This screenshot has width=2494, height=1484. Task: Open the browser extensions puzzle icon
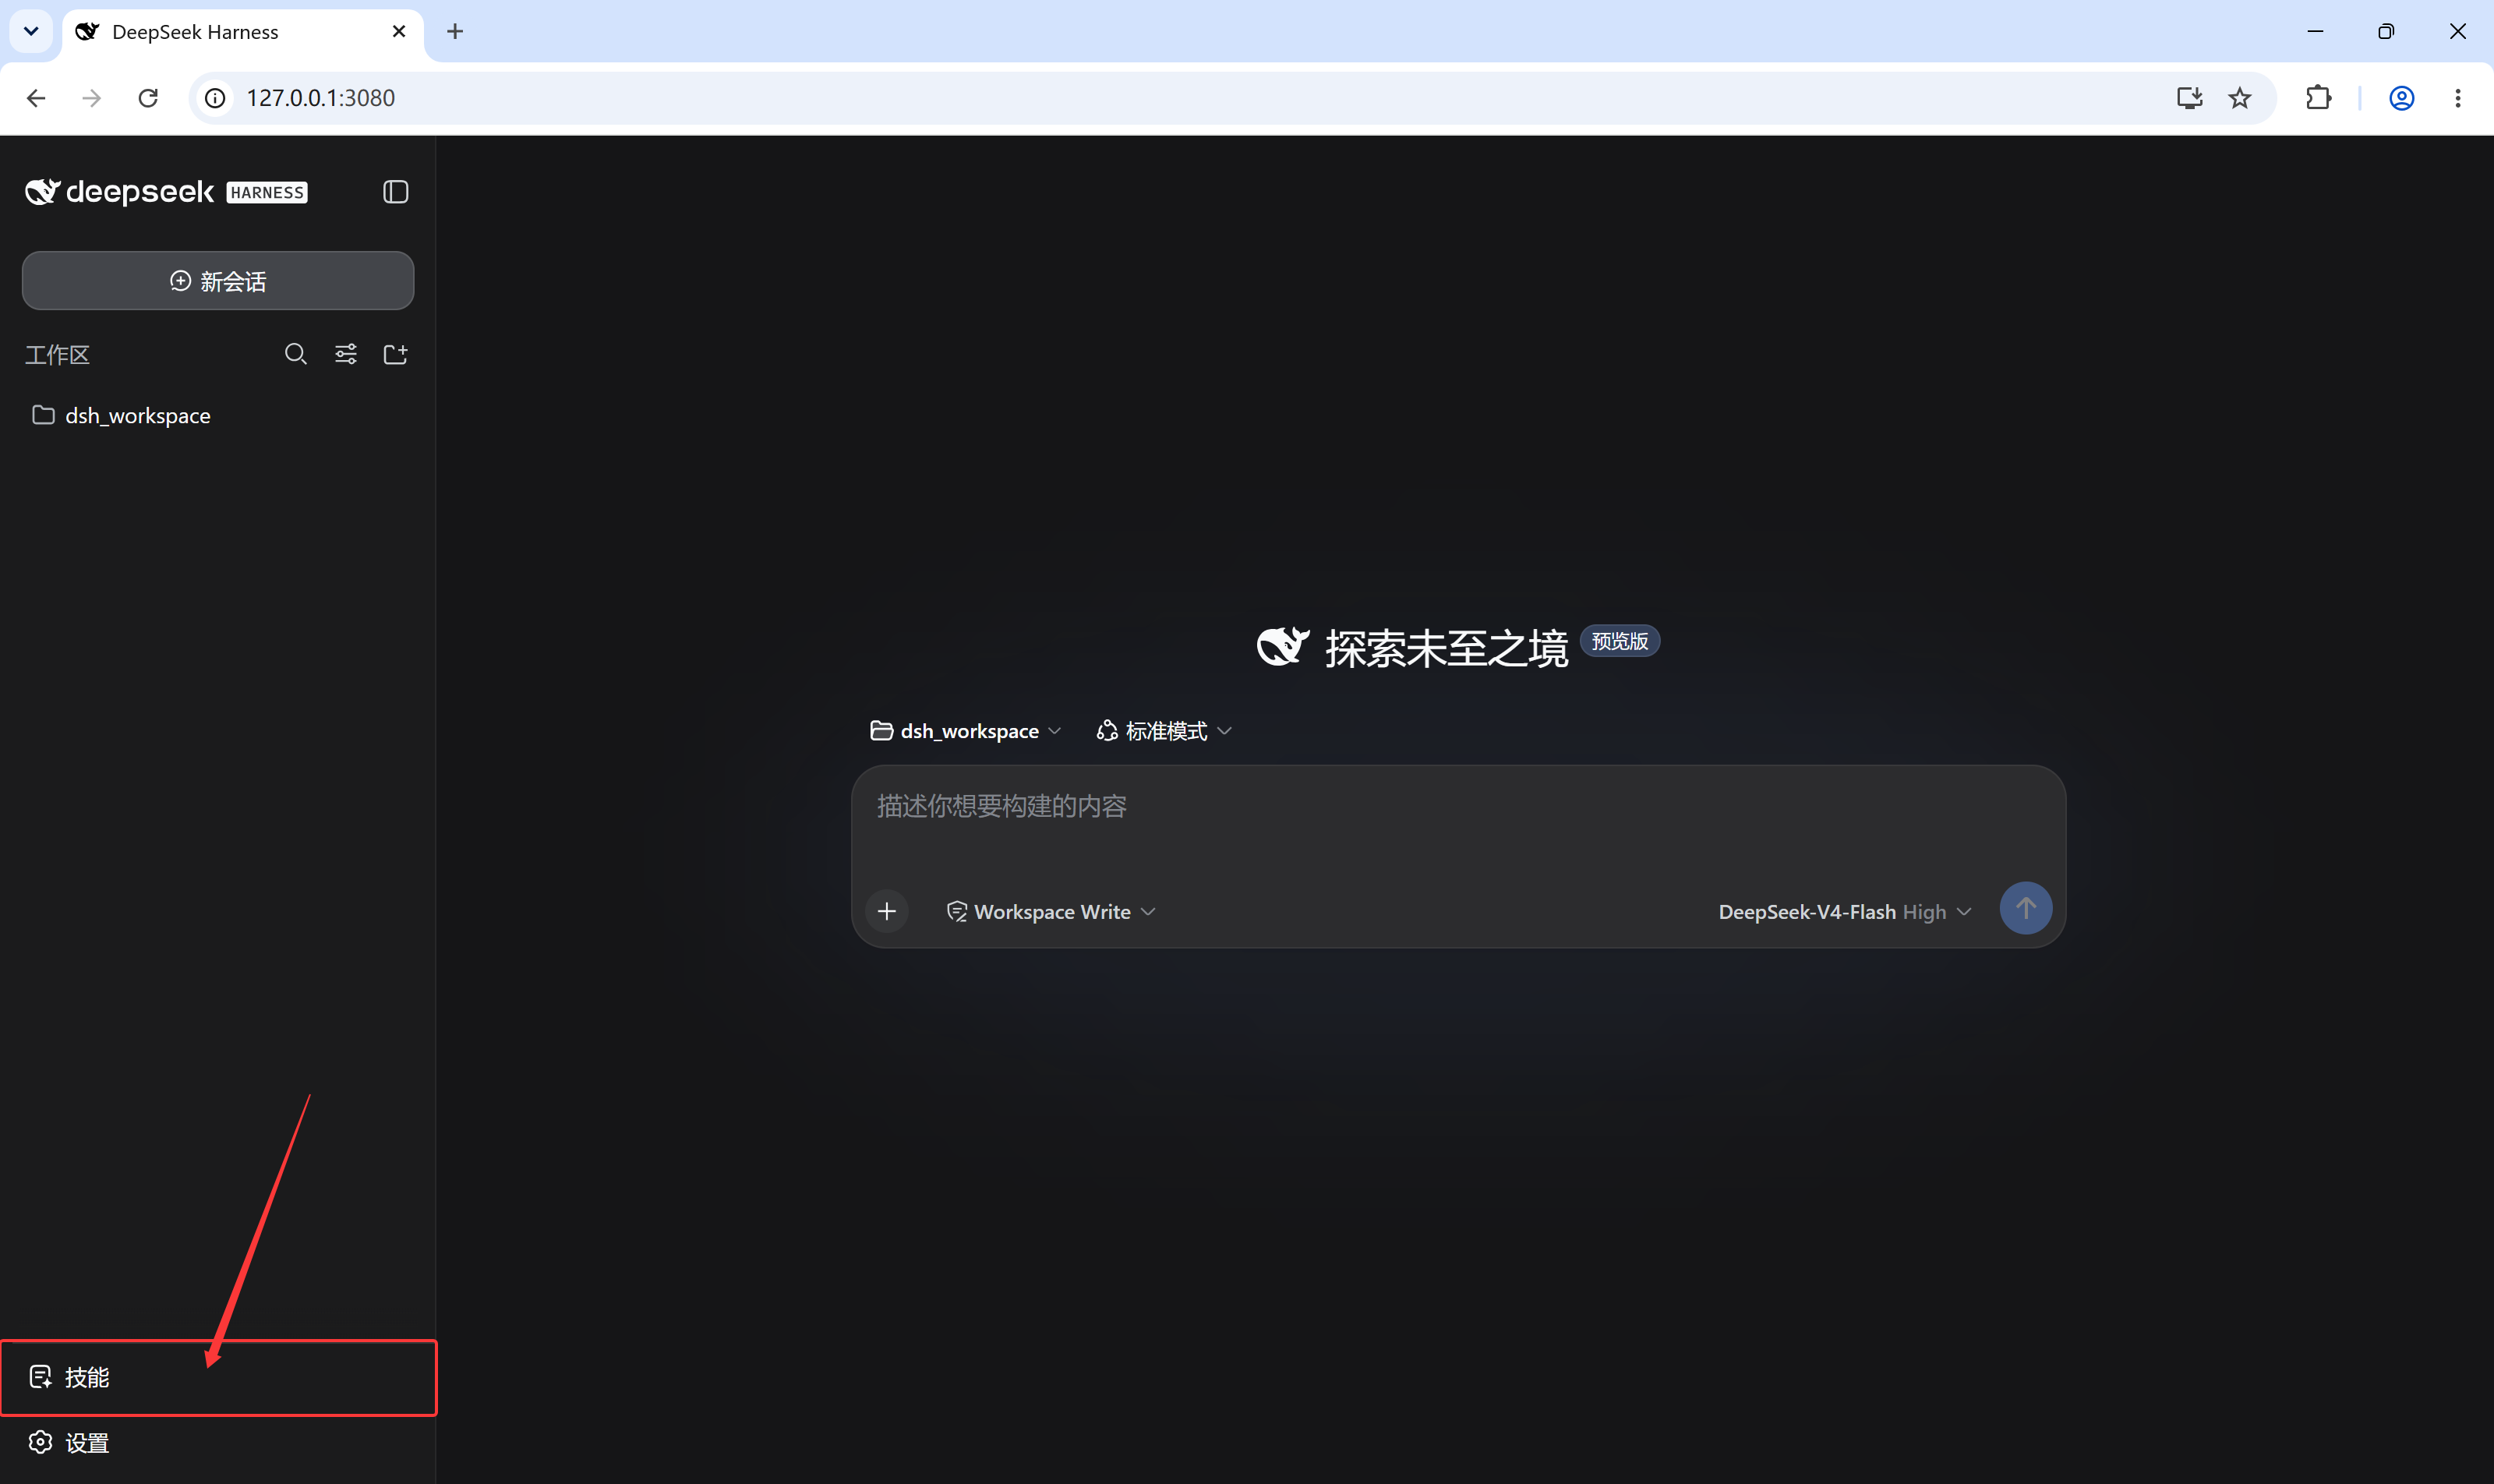coord(2318,98)
